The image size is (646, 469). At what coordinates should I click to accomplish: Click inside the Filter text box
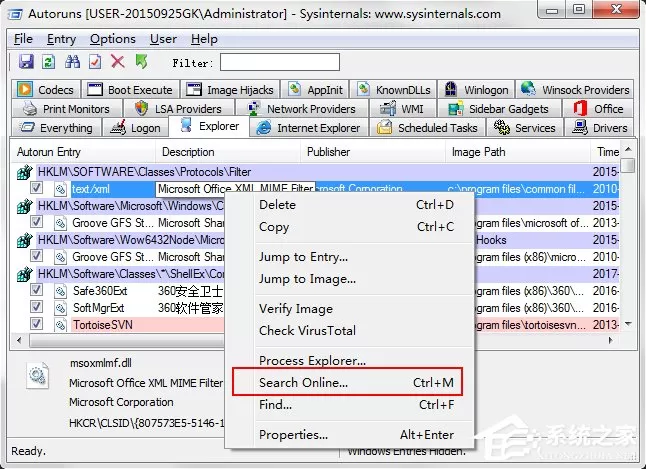point(280,62)
